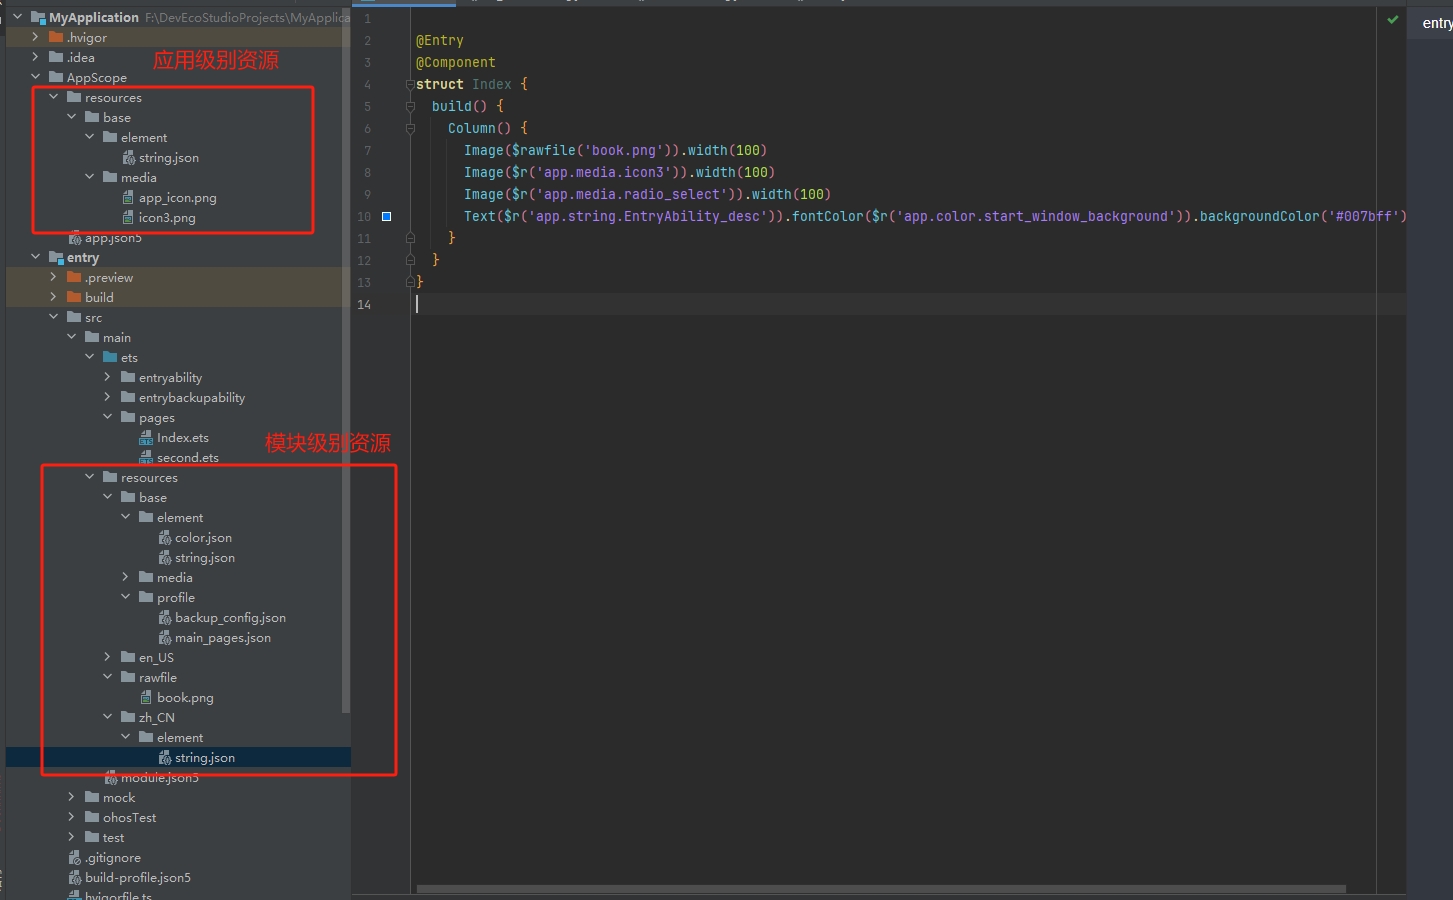
Task: Click the module.json5 file icon
Action: pyautogui.click(x=111, y=777)
